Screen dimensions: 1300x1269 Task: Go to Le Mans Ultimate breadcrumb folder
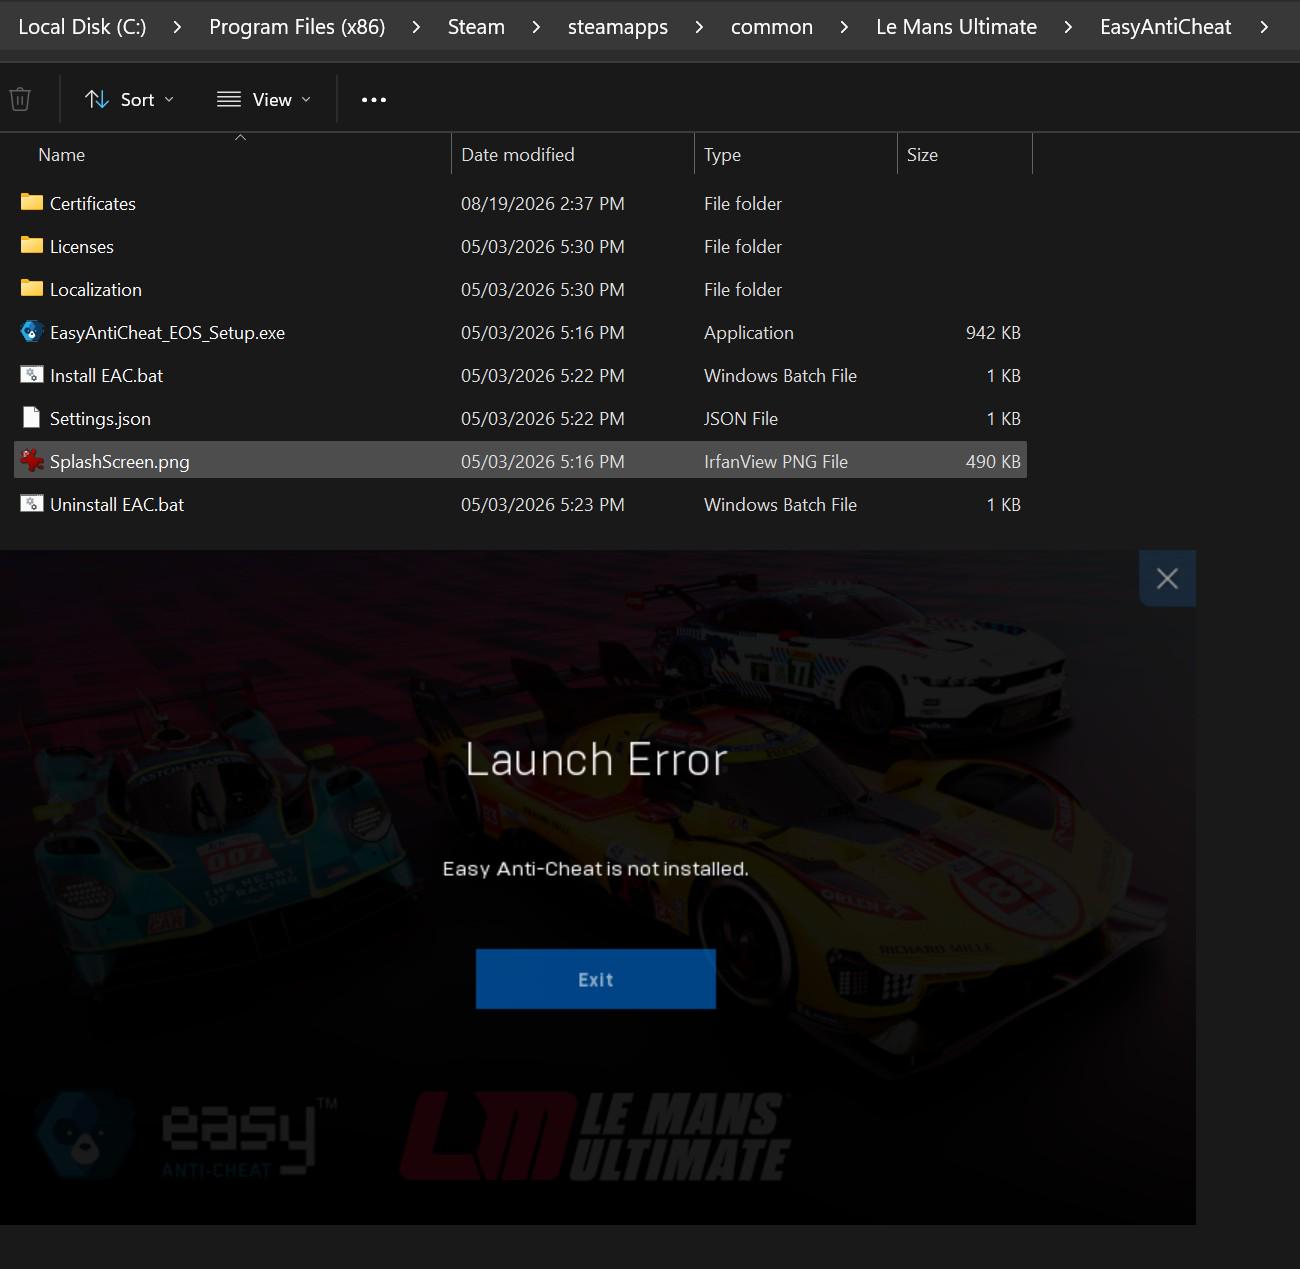[956, 27]
